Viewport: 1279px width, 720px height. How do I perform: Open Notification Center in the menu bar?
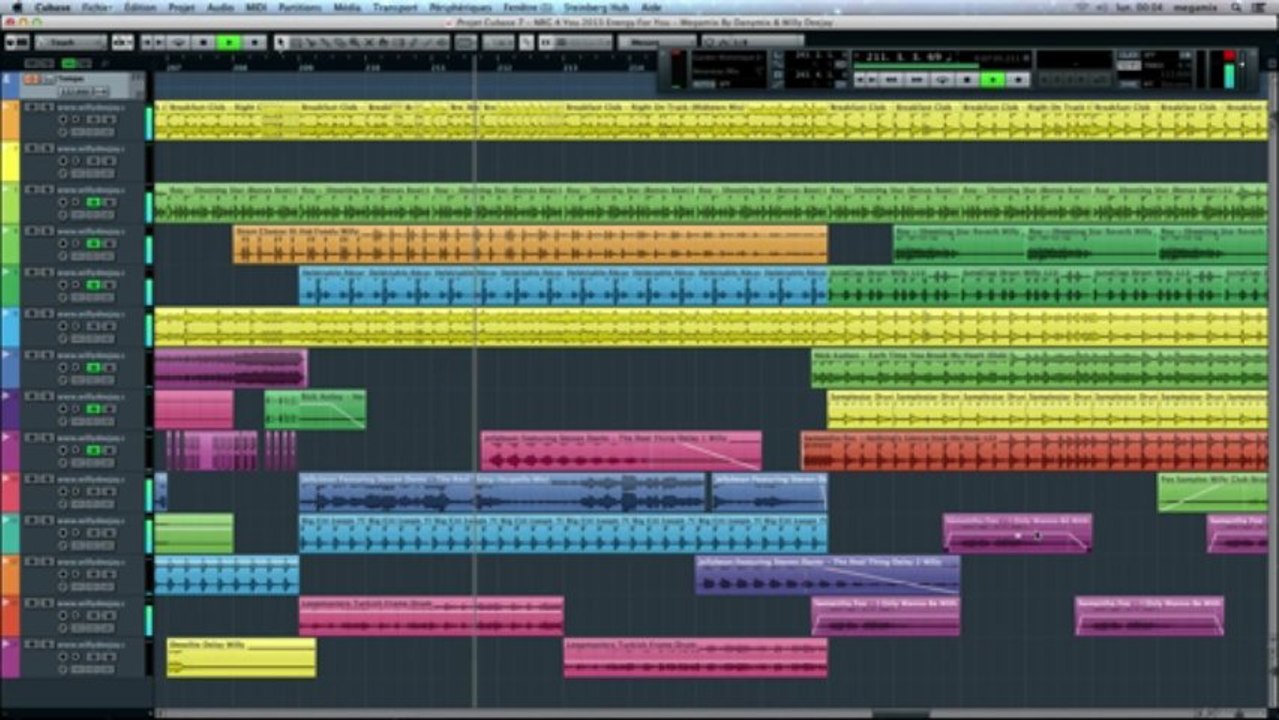tap(1258, 7)
